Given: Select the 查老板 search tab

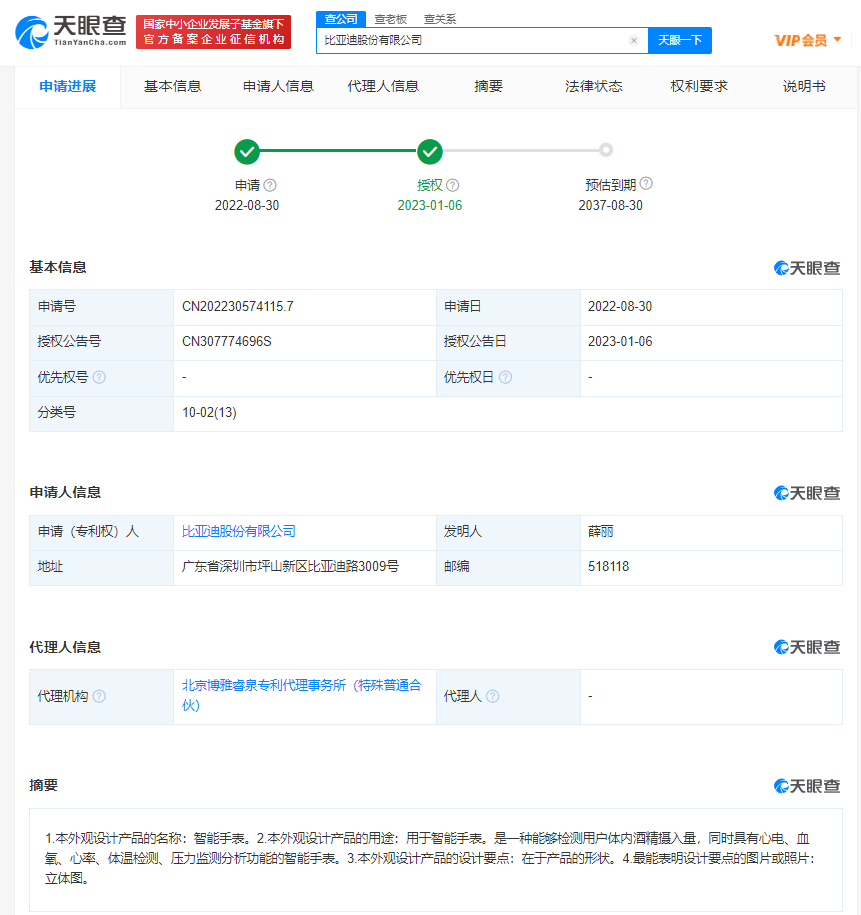Looking at the screenshot, I should click(391, 19).
